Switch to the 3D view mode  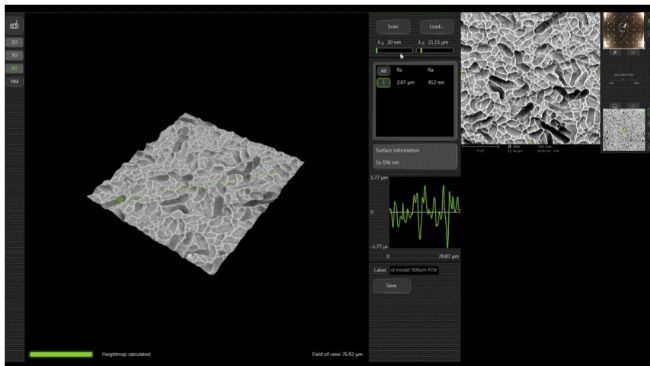(15, 55)
